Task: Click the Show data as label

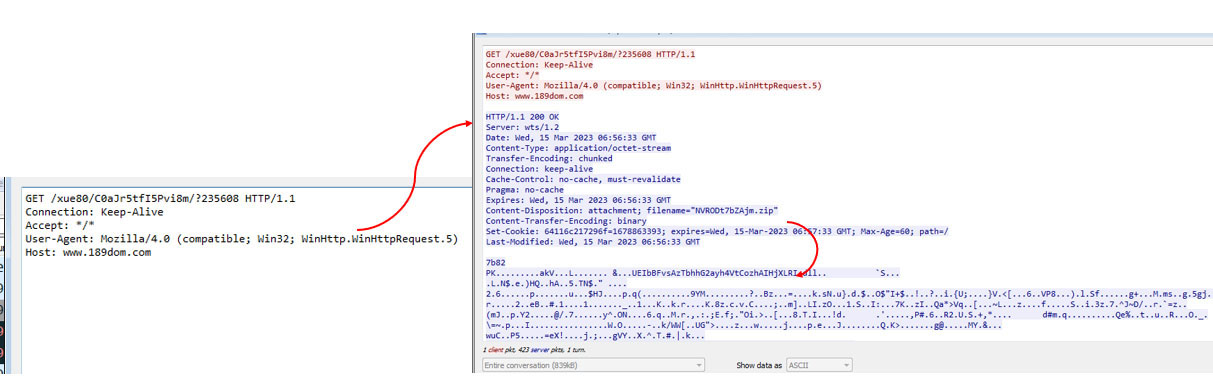Action: click(x=759, y=366)
